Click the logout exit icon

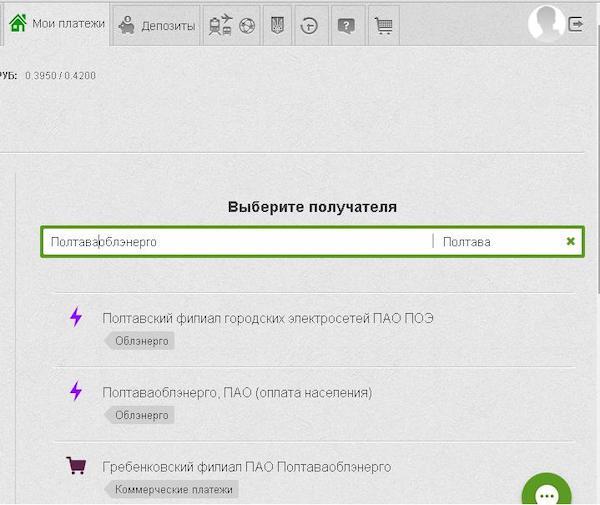click(578, 23)
